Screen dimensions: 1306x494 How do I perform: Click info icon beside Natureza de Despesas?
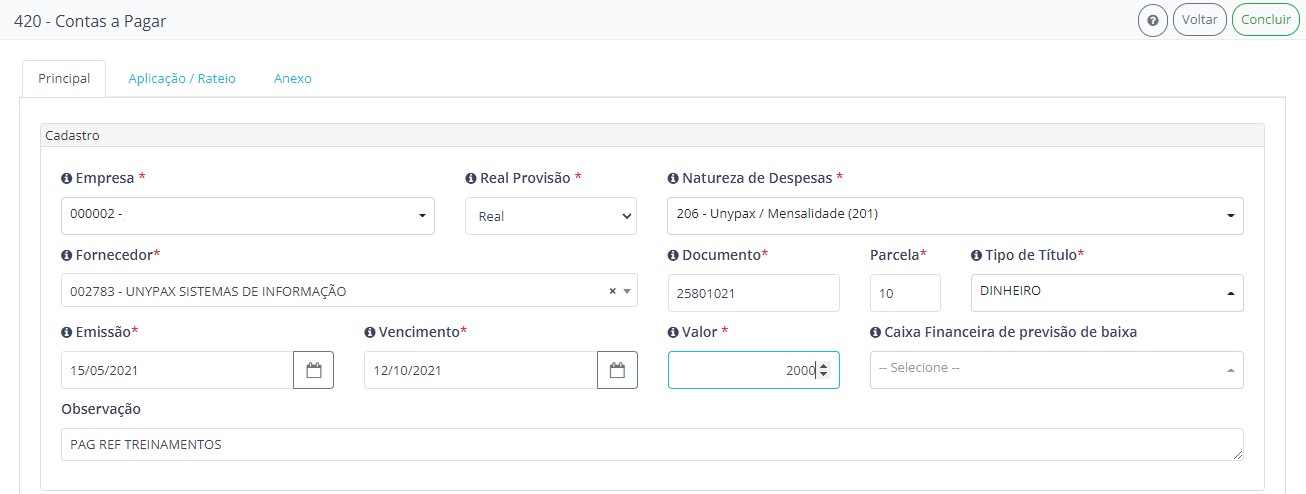[672, 178]
